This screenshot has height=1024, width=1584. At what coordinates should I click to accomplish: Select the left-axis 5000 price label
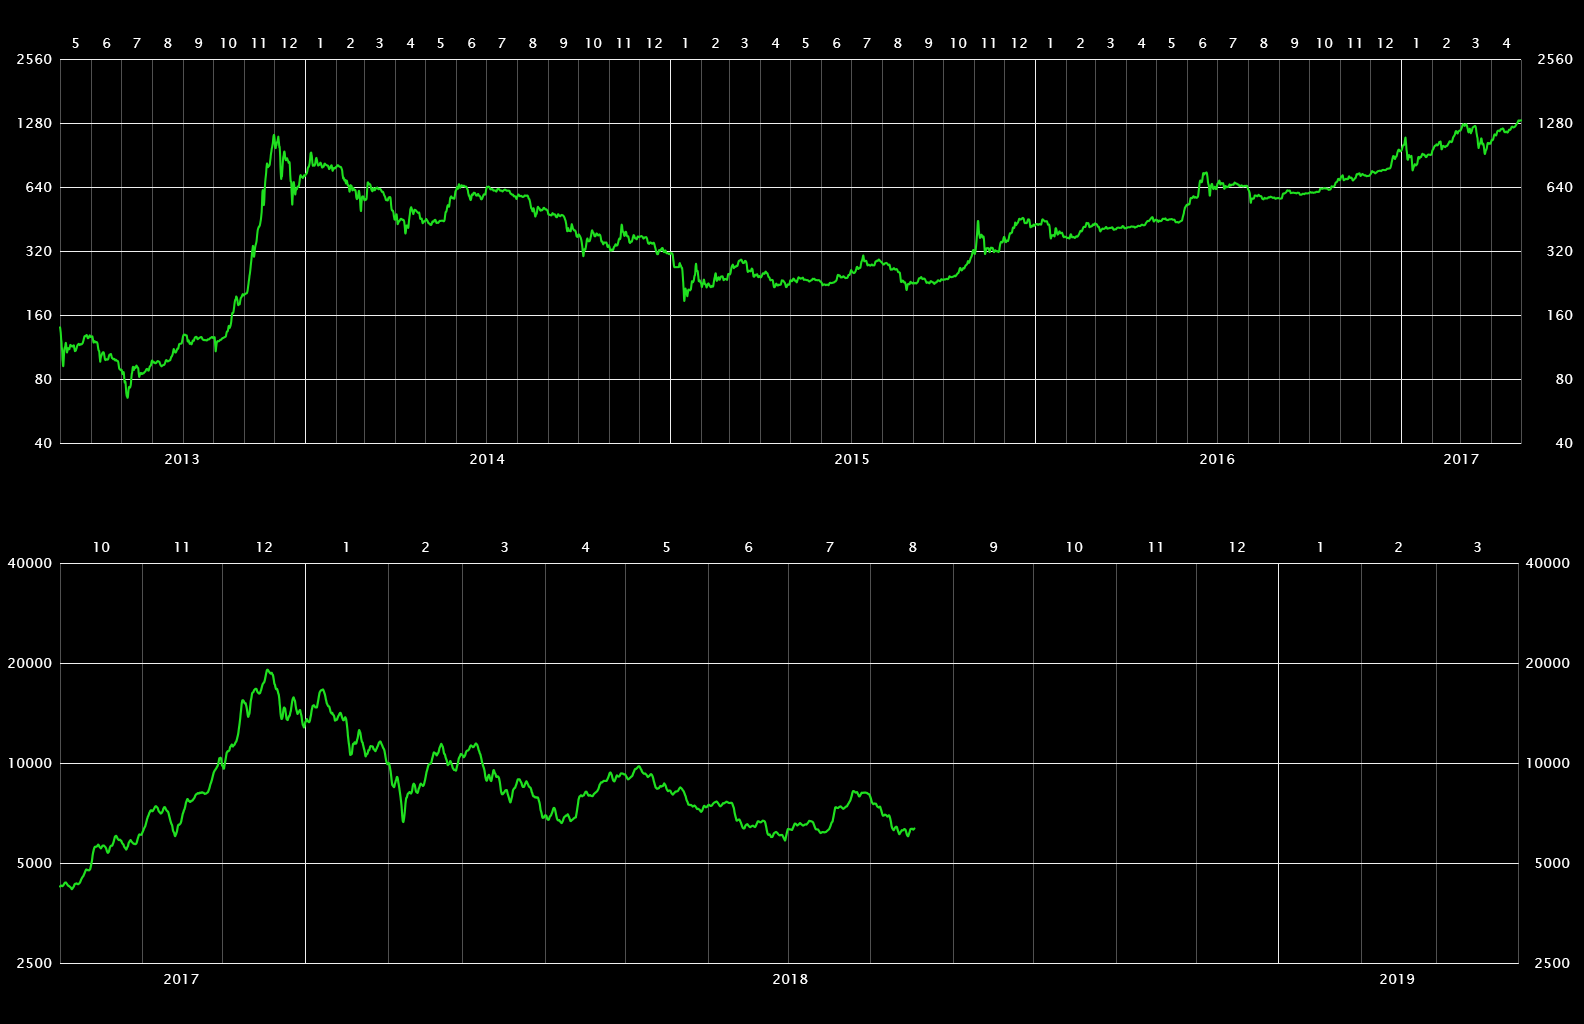(34, 864)
